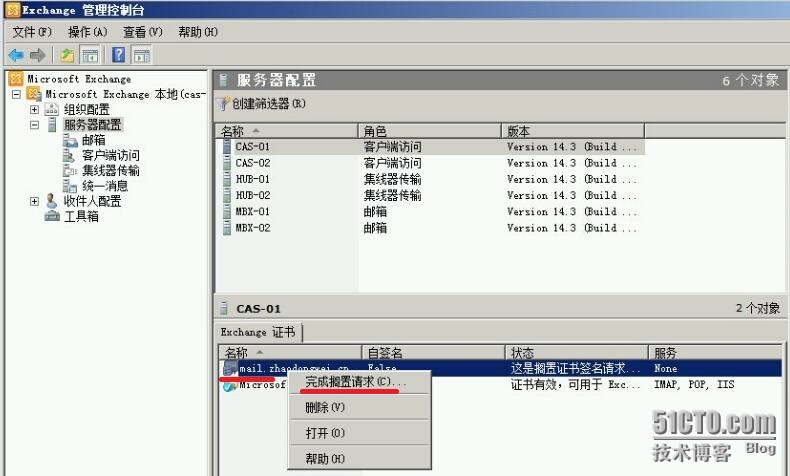790x476 pixels.
Task: Select 服务器配置 in the console tree
Action: (x=92, y=124)
